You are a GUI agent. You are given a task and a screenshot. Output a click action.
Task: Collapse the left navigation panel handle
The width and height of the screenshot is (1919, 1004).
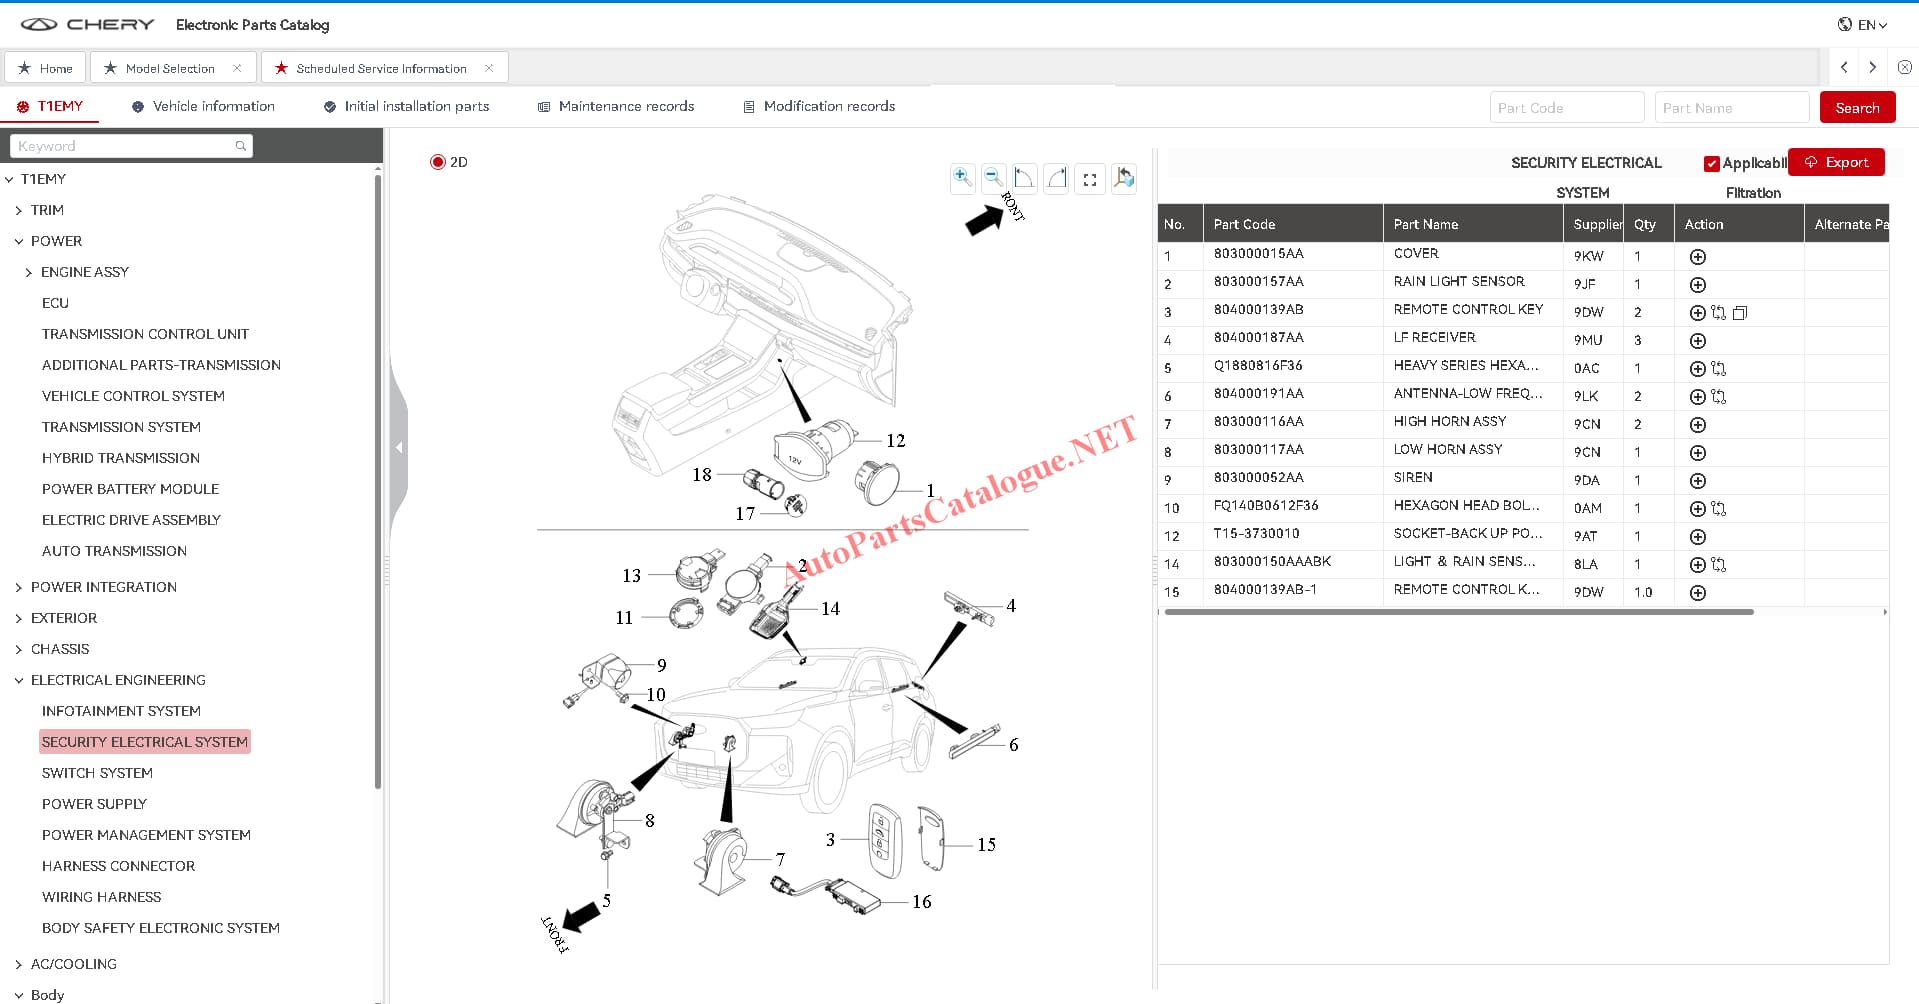click(x=399, y=447)
